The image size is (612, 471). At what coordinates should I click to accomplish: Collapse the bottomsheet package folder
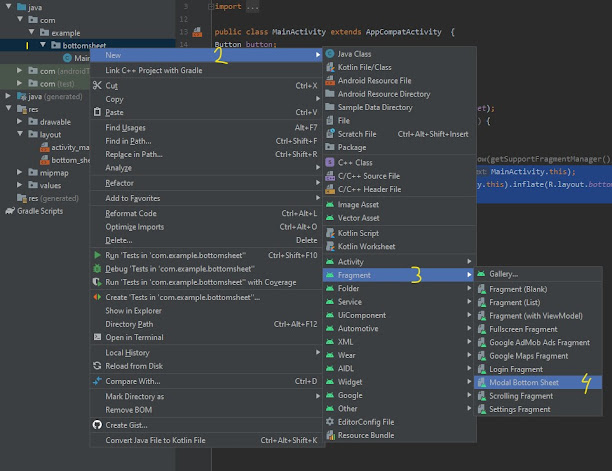(x=43, y=45)
